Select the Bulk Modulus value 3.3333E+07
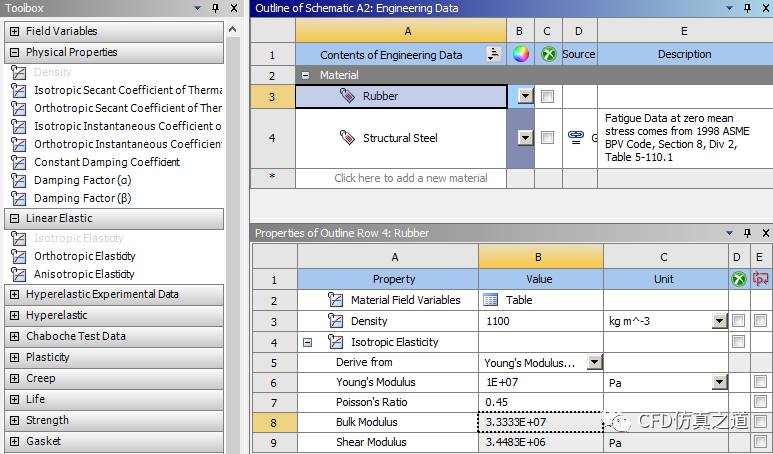The image size is (773, 454). [541, 422]
